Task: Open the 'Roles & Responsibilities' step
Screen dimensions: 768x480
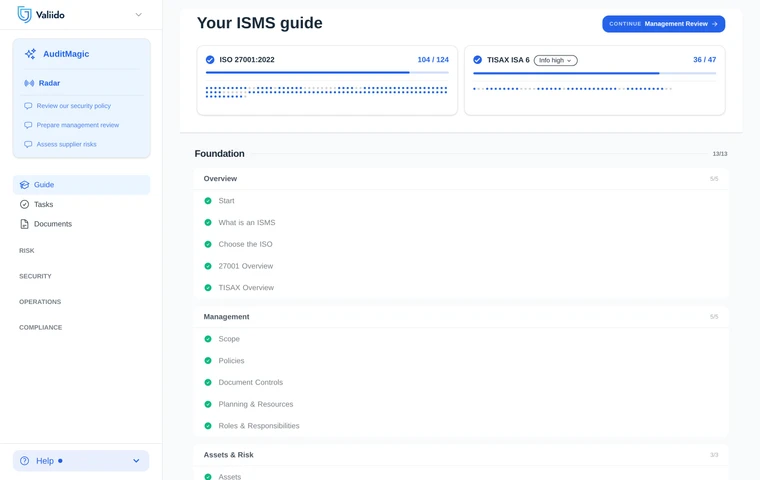Action: (x=259, y=426)
